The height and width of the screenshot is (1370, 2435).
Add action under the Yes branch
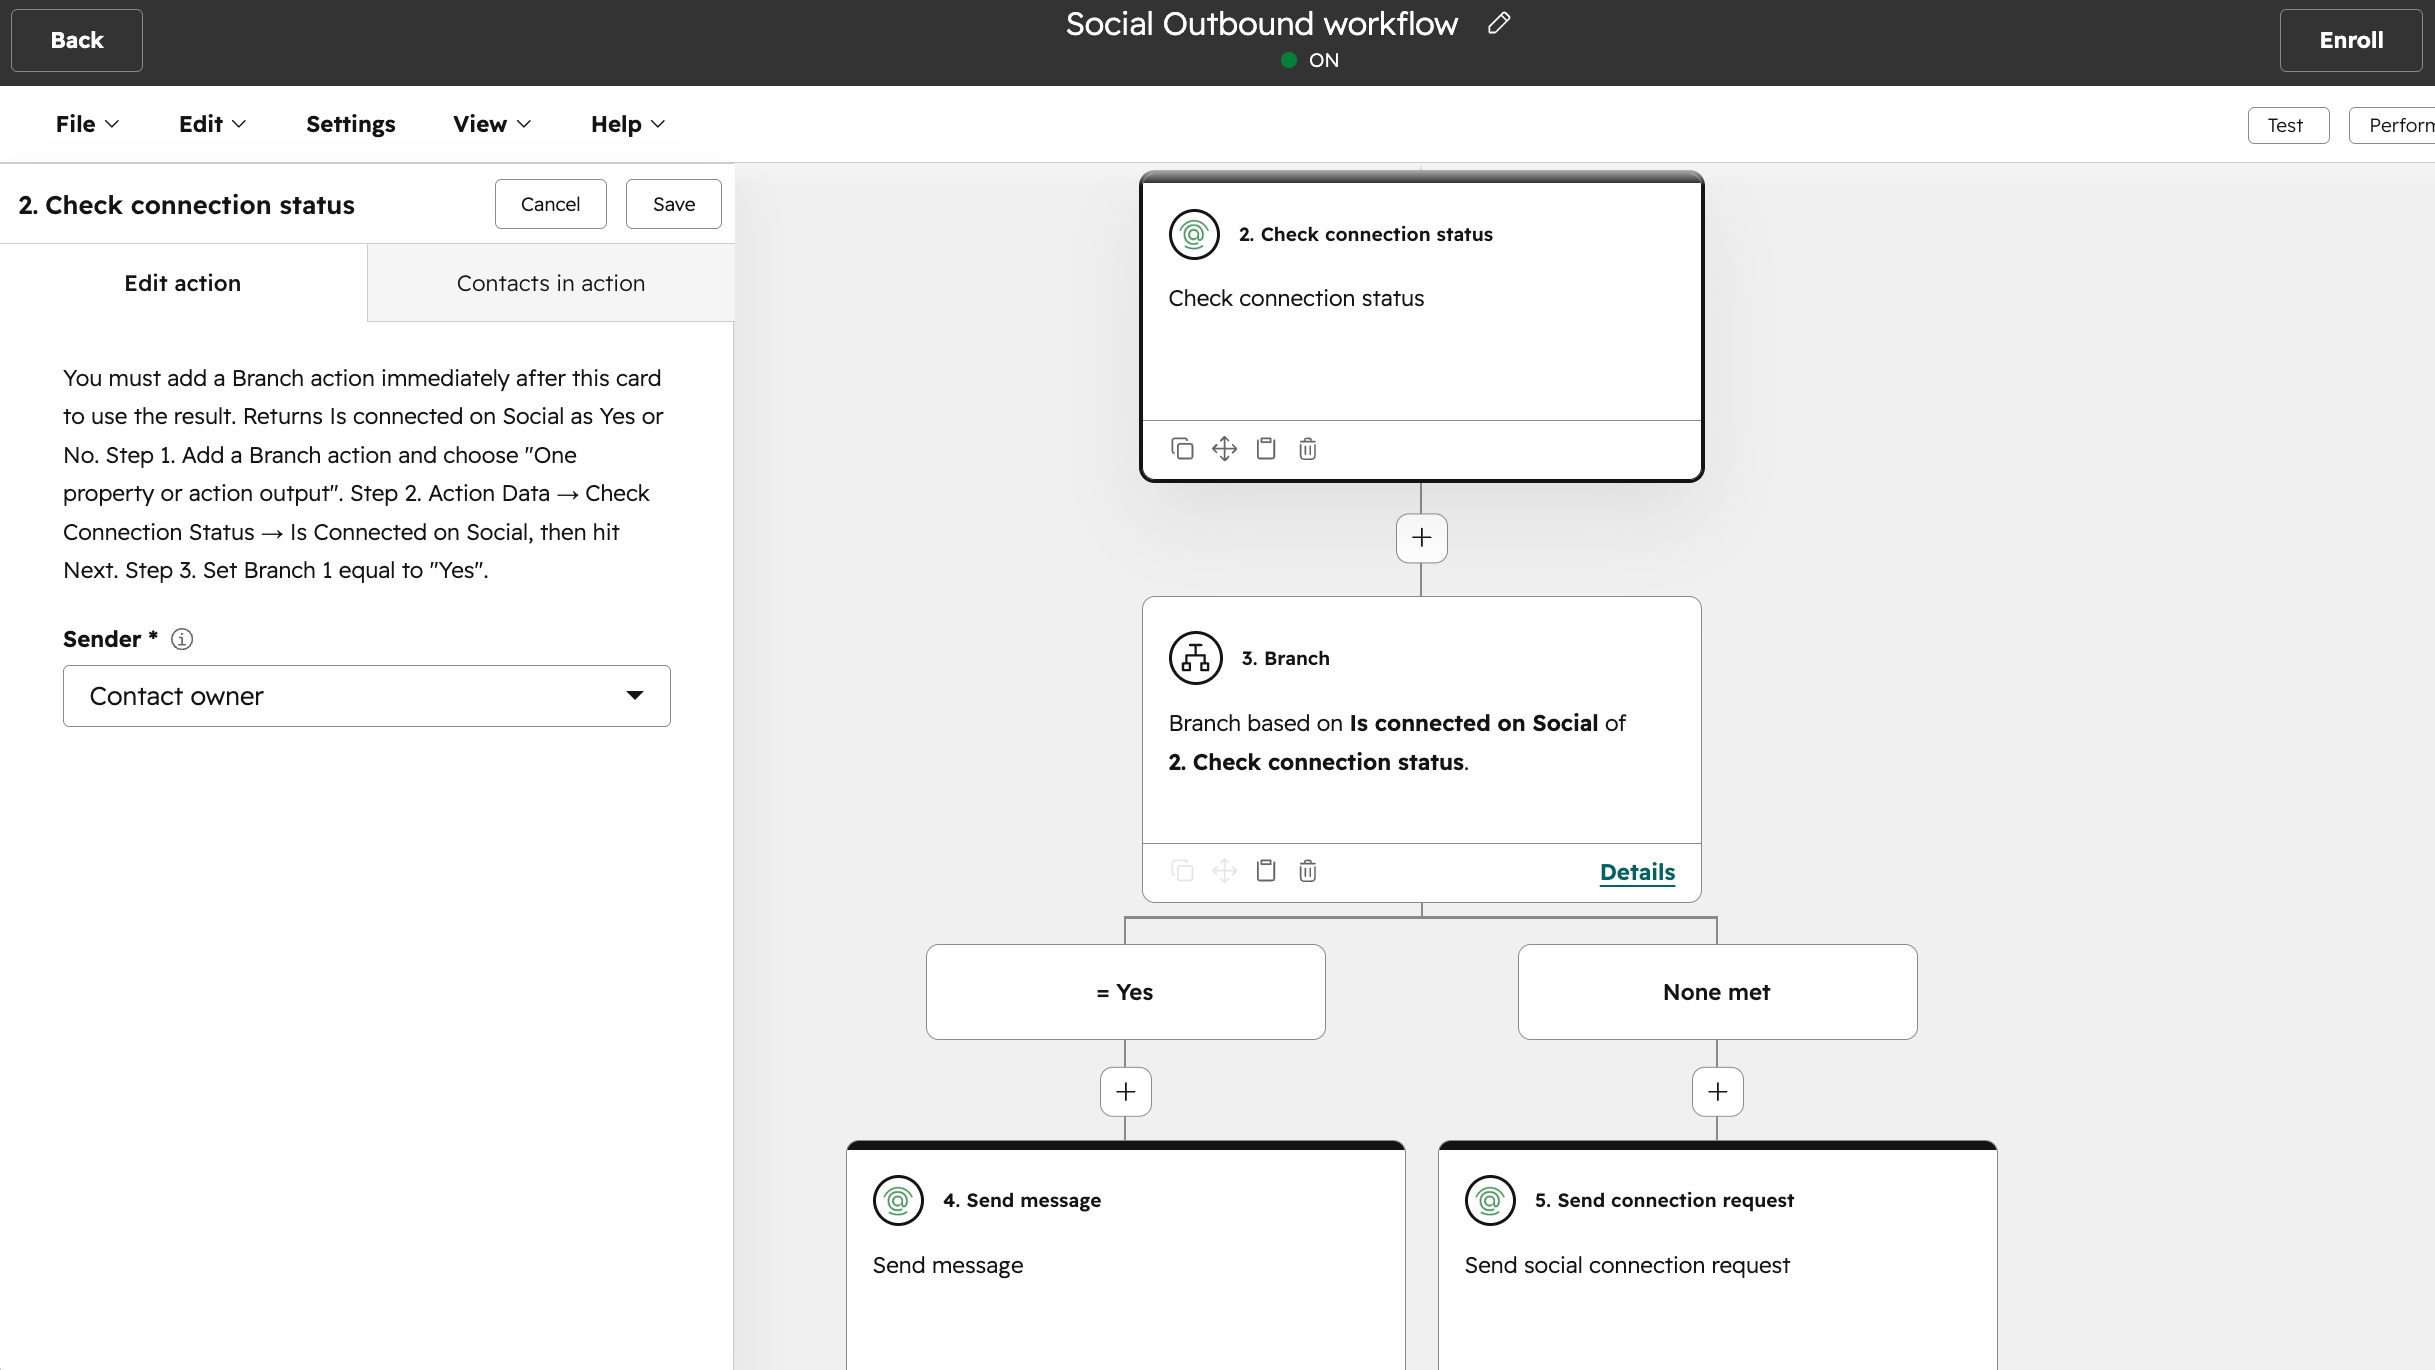coord(1125,1092)
